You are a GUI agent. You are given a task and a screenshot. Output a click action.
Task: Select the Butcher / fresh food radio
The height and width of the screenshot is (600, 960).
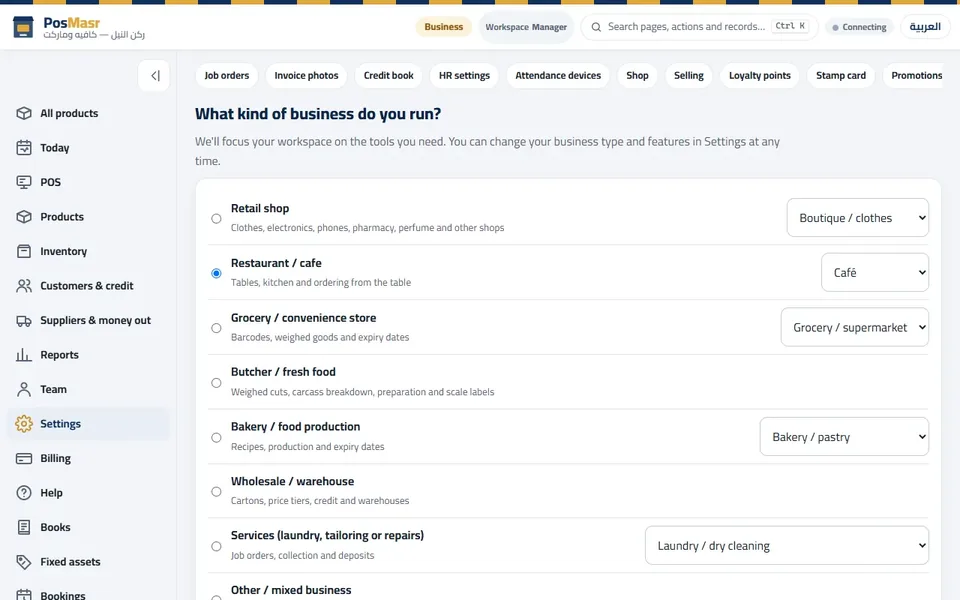tap(216, 383)
